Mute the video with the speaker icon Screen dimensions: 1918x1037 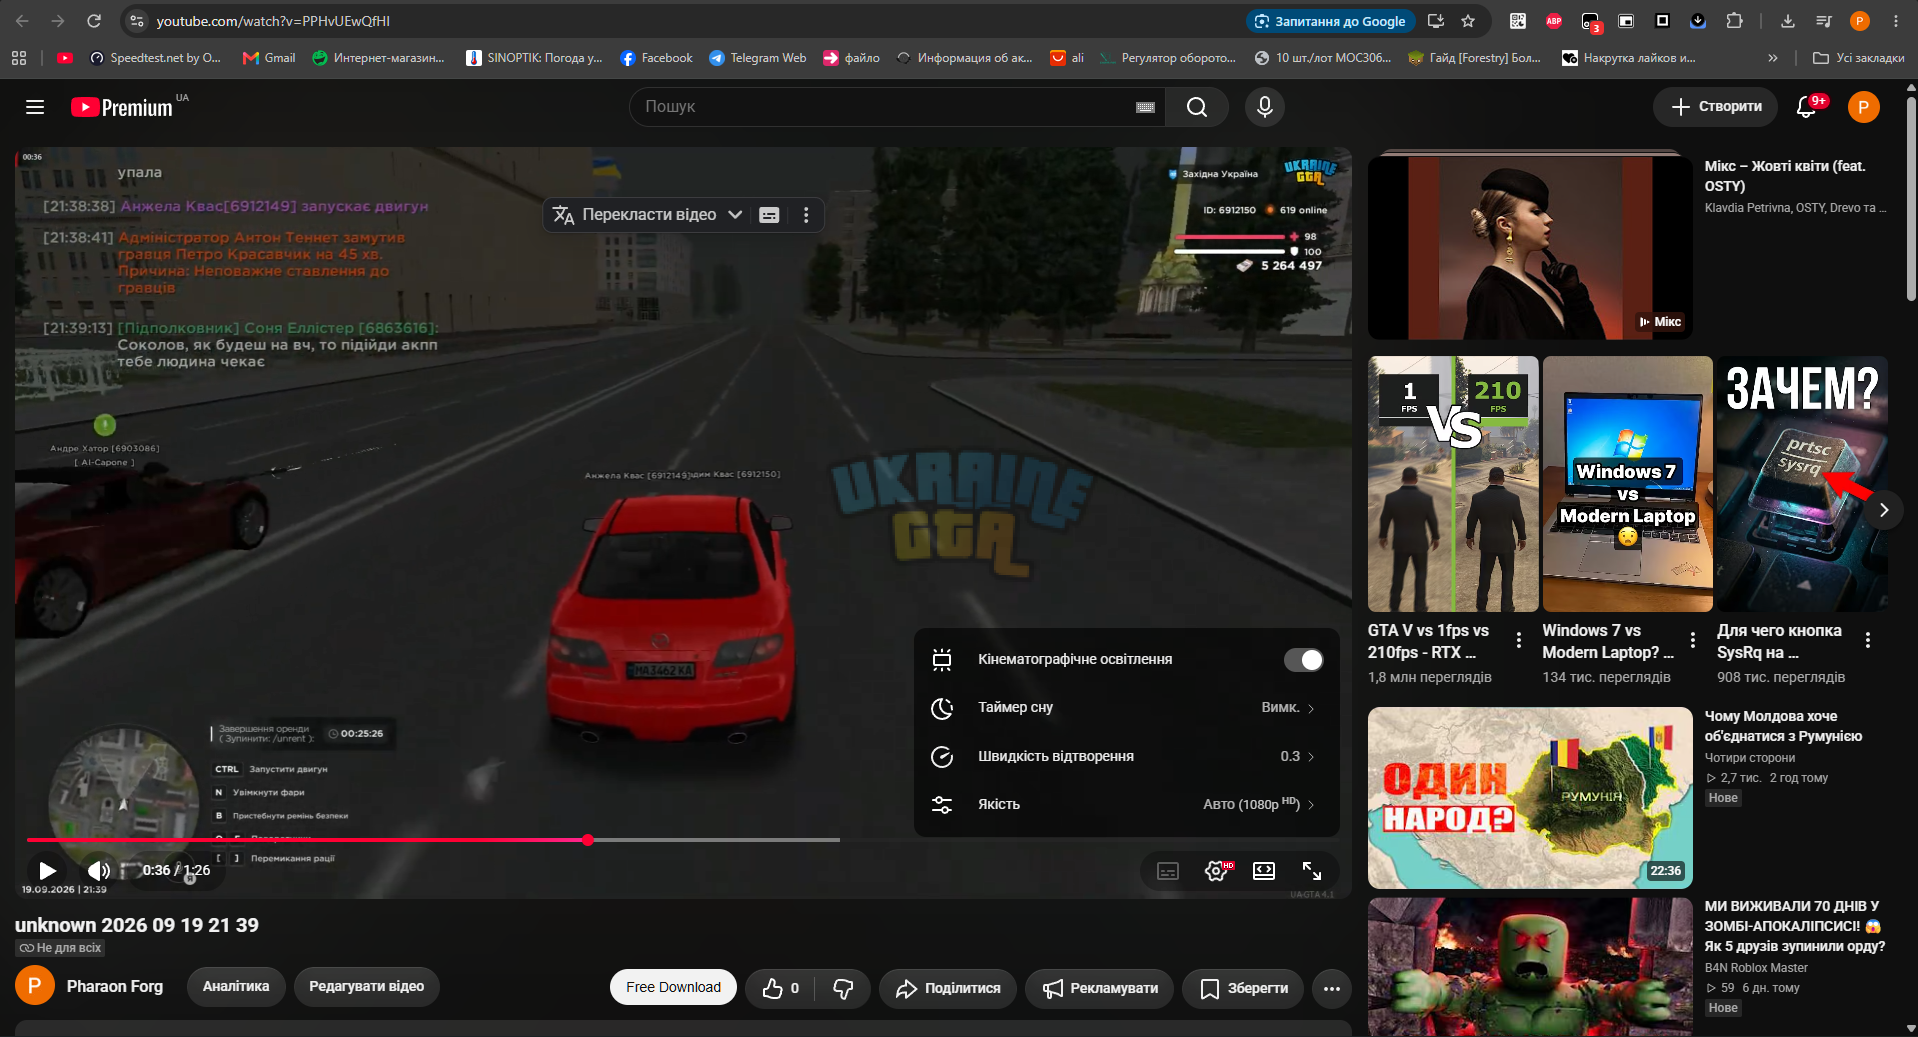point(99,871)
